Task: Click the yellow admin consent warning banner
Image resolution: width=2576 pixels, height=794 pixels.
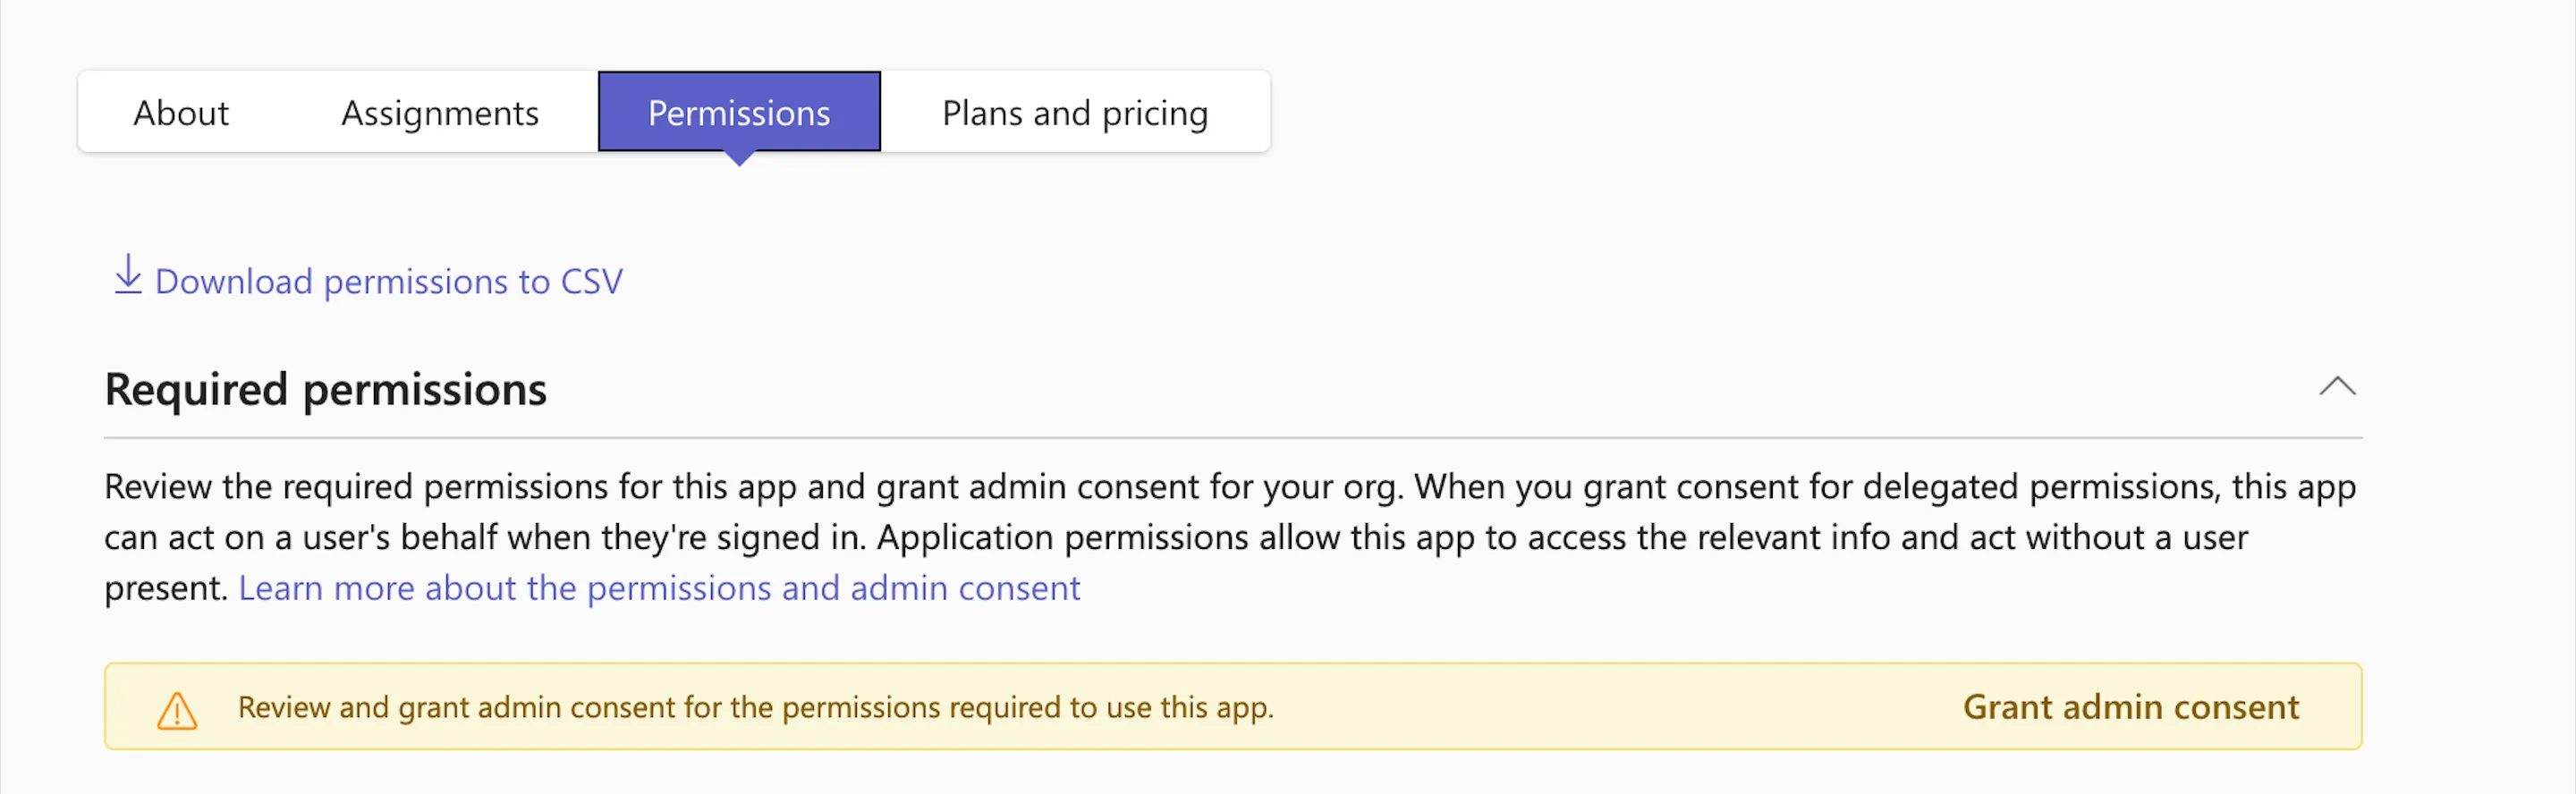Action: coord(1233,706)
